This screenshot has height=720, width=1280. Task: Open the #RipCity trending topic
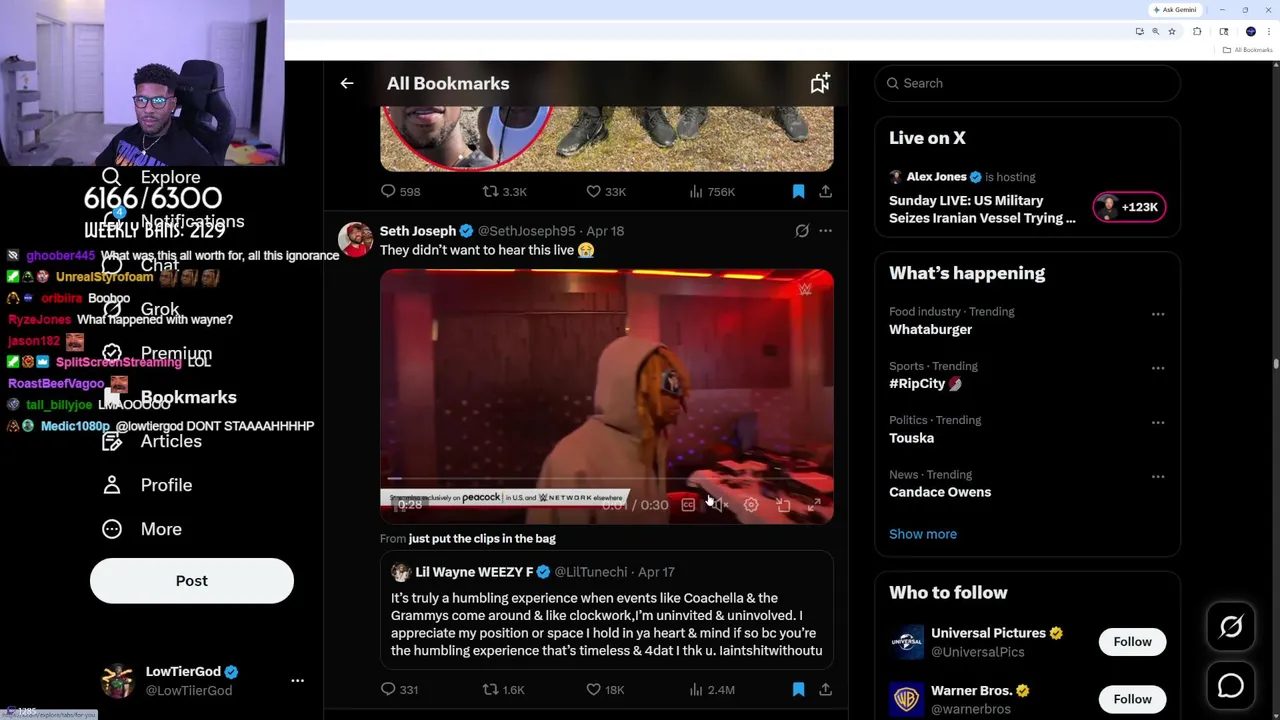924,384
